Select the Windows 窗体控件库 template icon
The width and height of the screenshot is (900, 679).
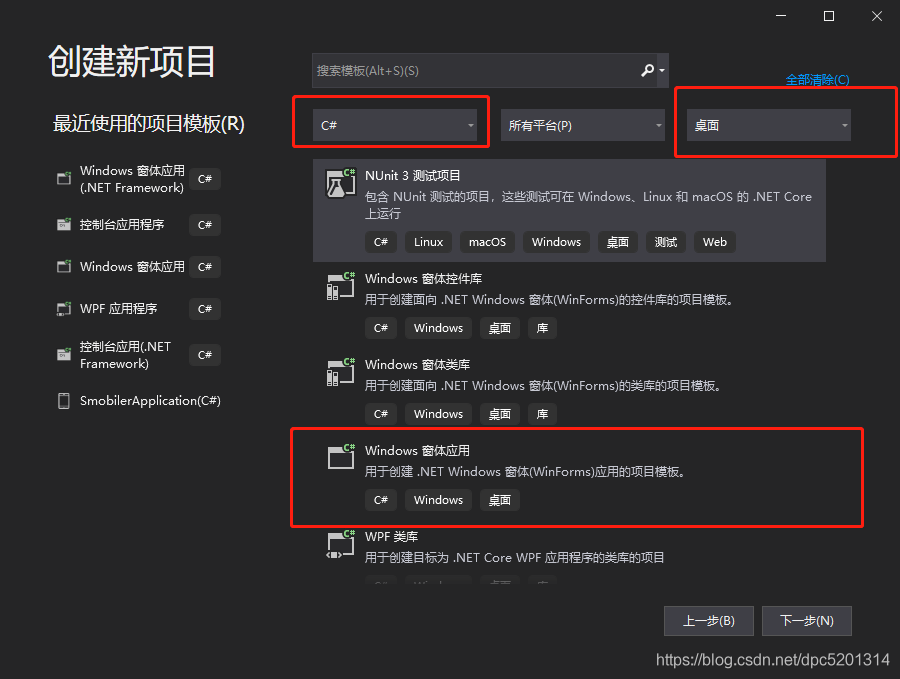pos(340,286)
